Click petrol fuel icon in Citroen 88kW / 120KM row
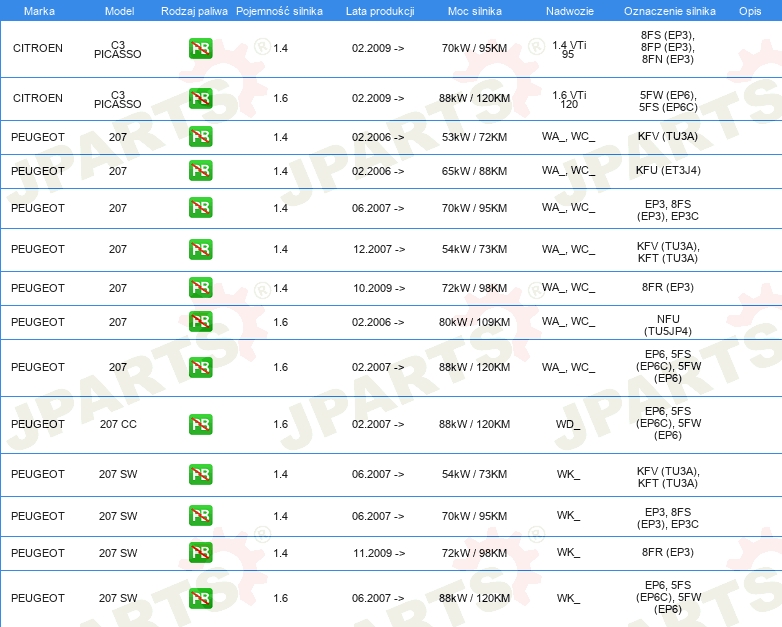 [x=200, y=98]
